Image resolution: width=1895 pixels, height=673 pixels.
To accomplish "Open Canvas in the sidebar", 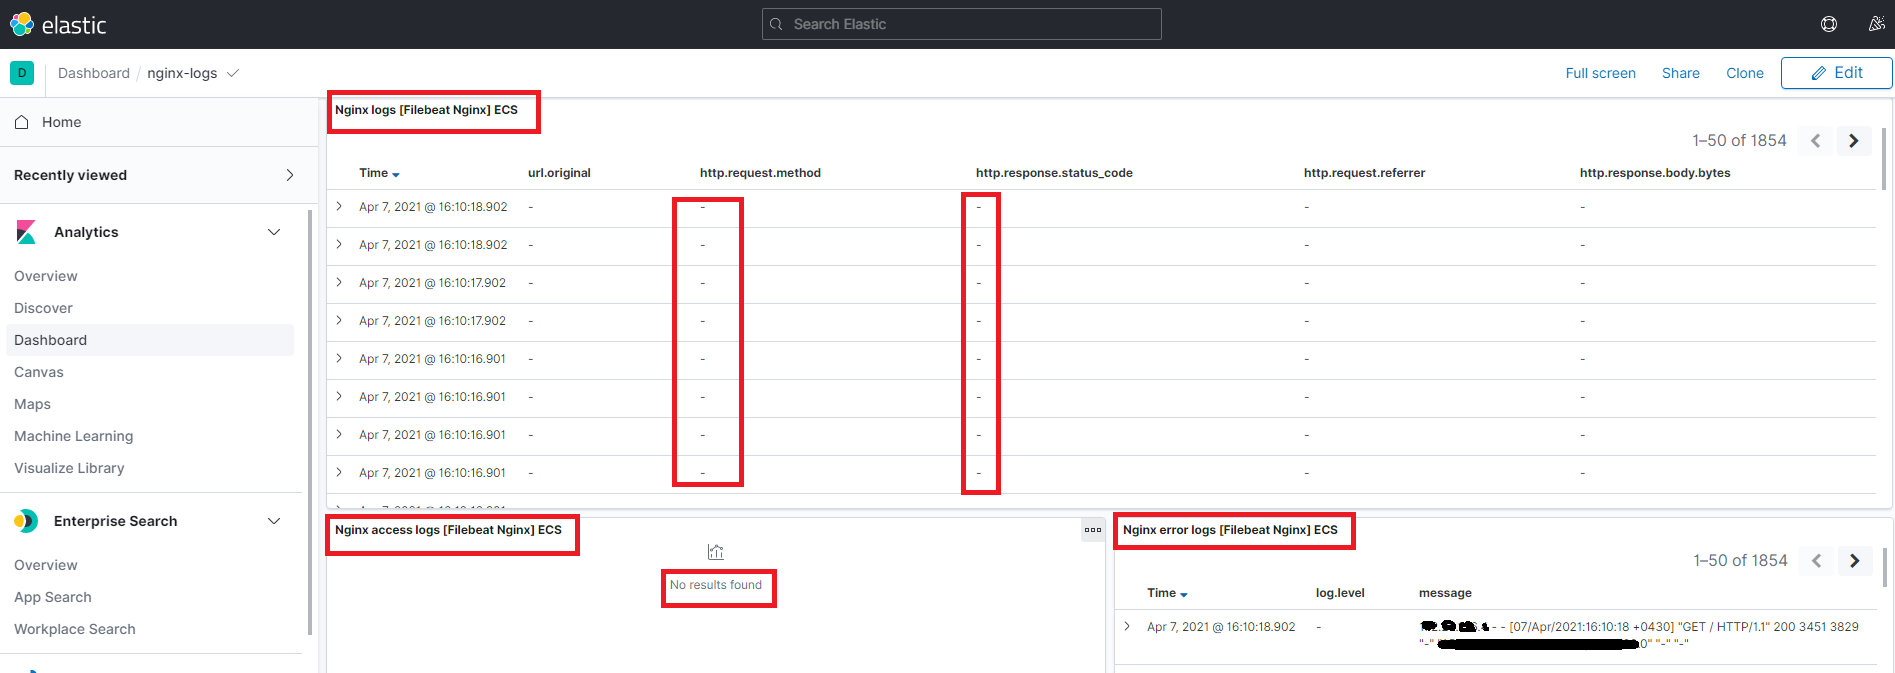I will [39, 372].
